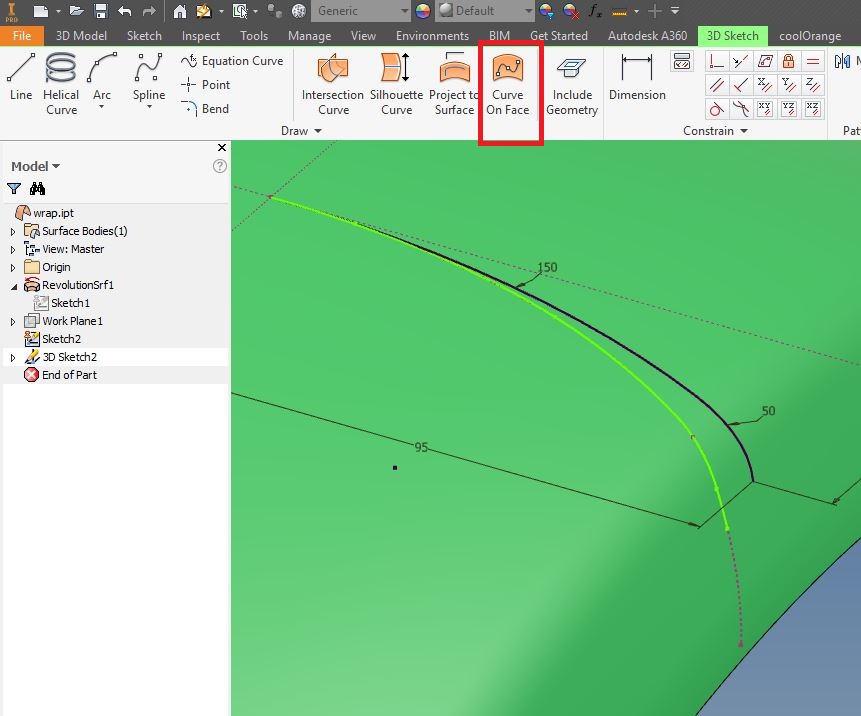This screenshot has width=861, height=716.
Task: Open the material appearance color wheel
Action: 422,11
